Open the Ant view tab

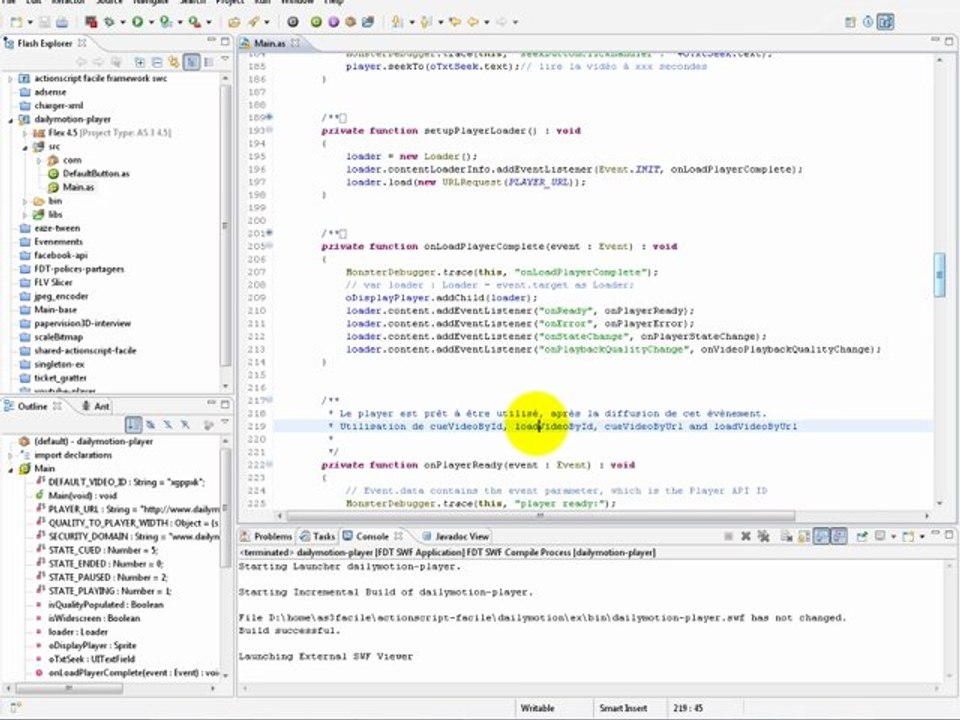pyautogui.click(x=101, y=406)
